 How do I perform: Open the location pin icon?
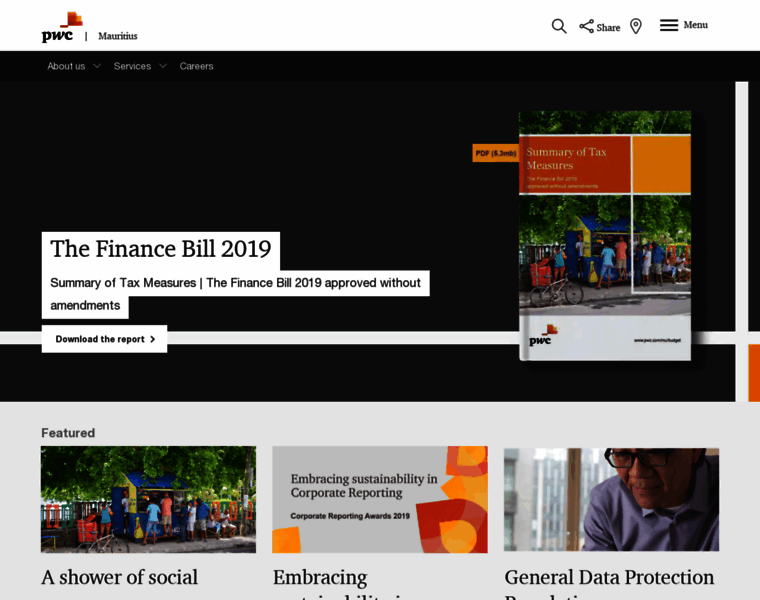[635, 26]
